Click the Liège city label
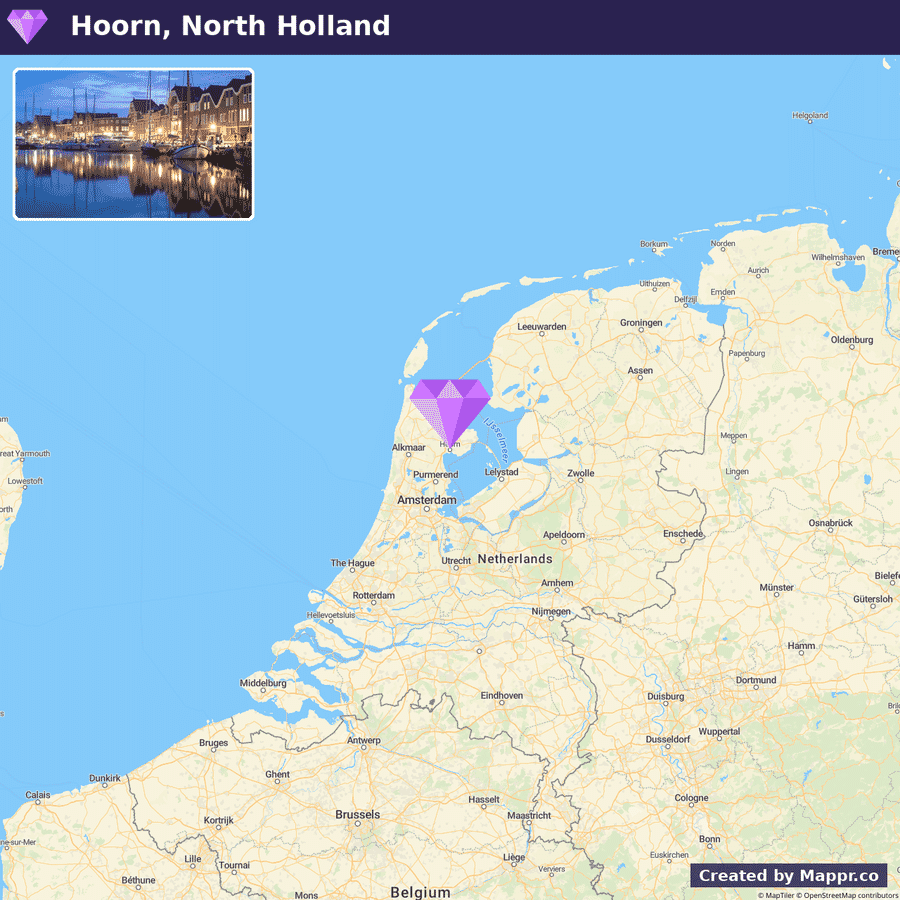 (514, 858)
